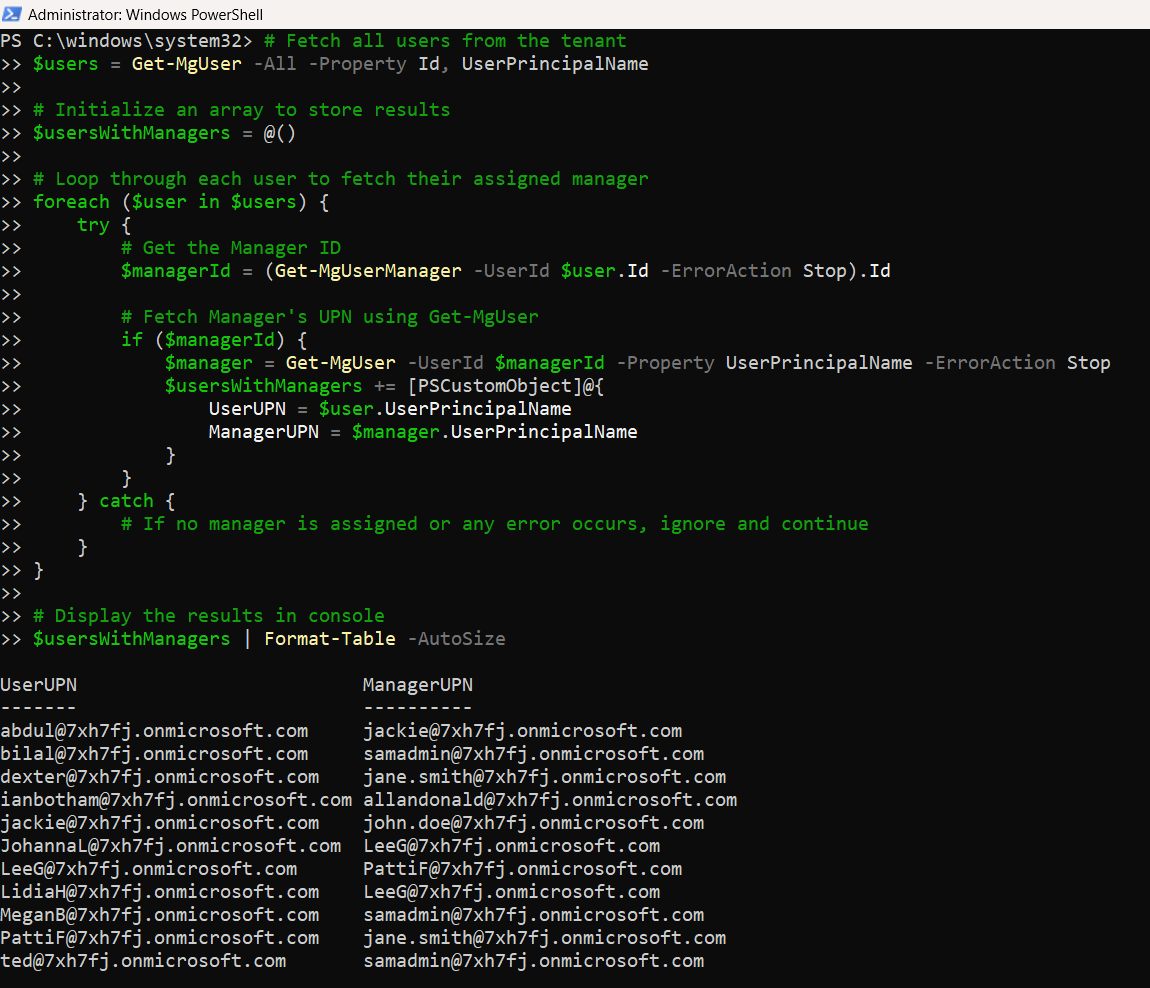
Task: Click the 'Get-MgUserManager' cmdlet
Action: point(368,271)
